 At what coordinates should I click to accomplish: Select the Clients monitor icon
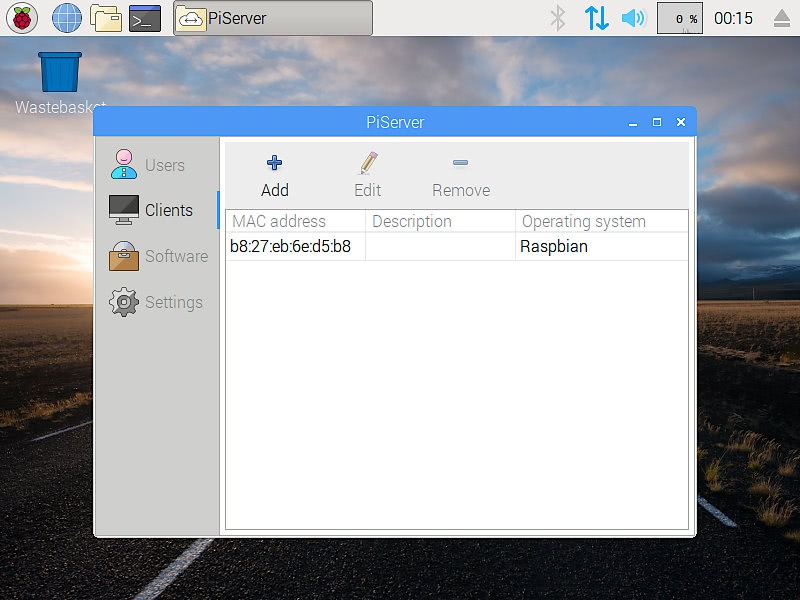coord(124,210)
